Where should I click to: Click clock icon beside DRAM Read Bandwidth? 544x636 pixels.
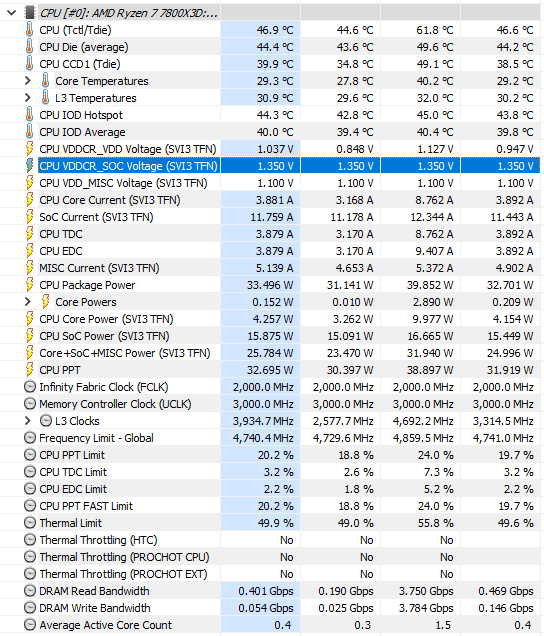pyautogui.click(x=30, y=591)
